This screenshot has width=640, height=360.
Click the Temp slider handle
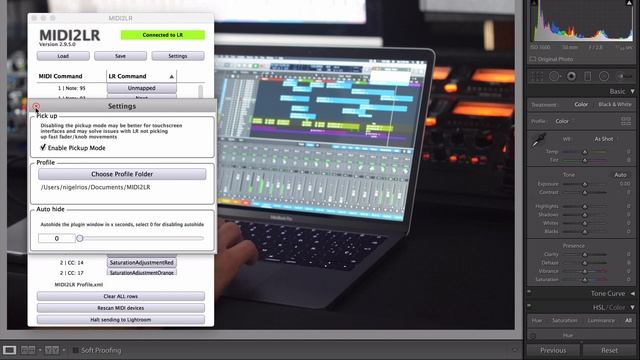coord(585,152)
